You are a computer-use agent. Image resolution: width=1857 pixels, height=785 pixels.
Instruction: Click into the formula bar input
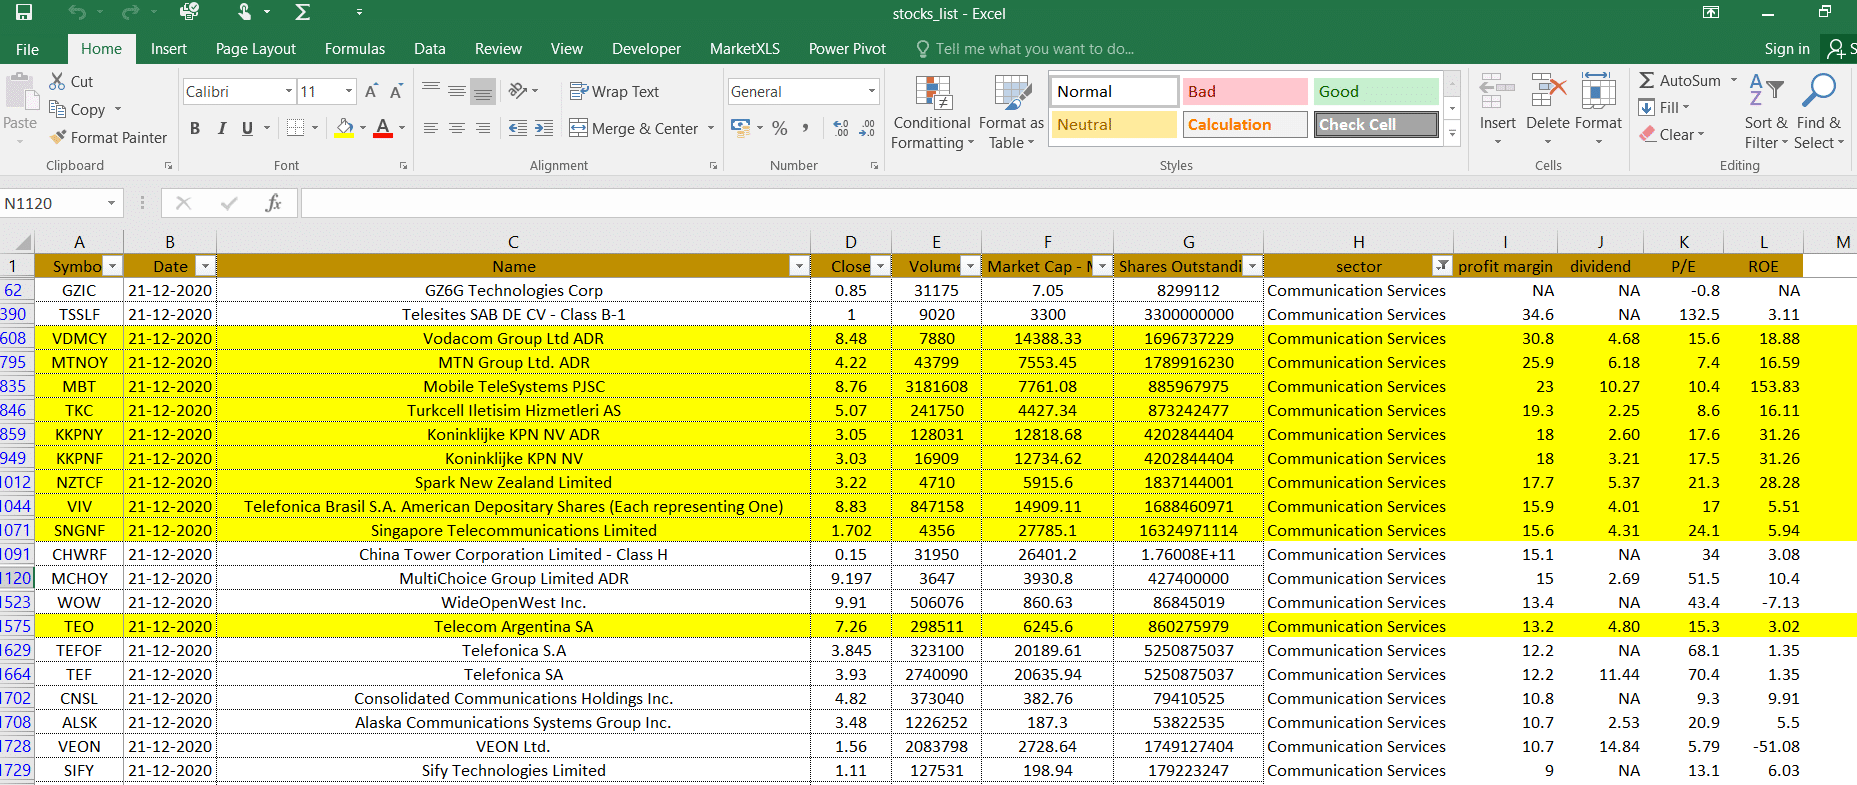(1078, 203)
